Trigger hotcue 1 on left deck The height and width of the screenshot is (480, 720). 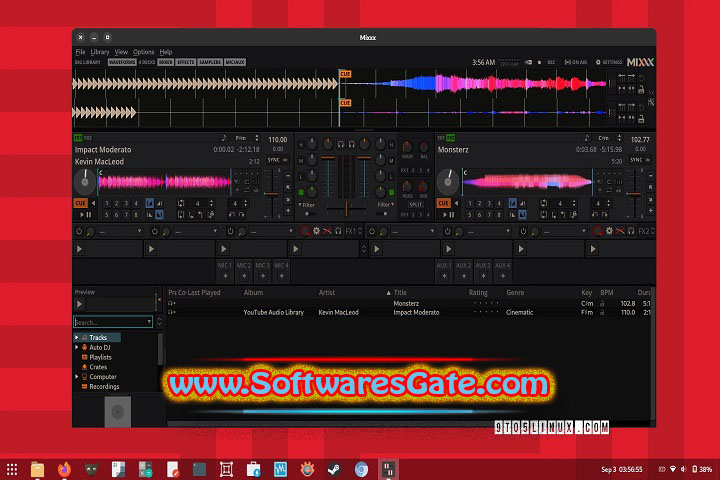[x=107, y=203]
